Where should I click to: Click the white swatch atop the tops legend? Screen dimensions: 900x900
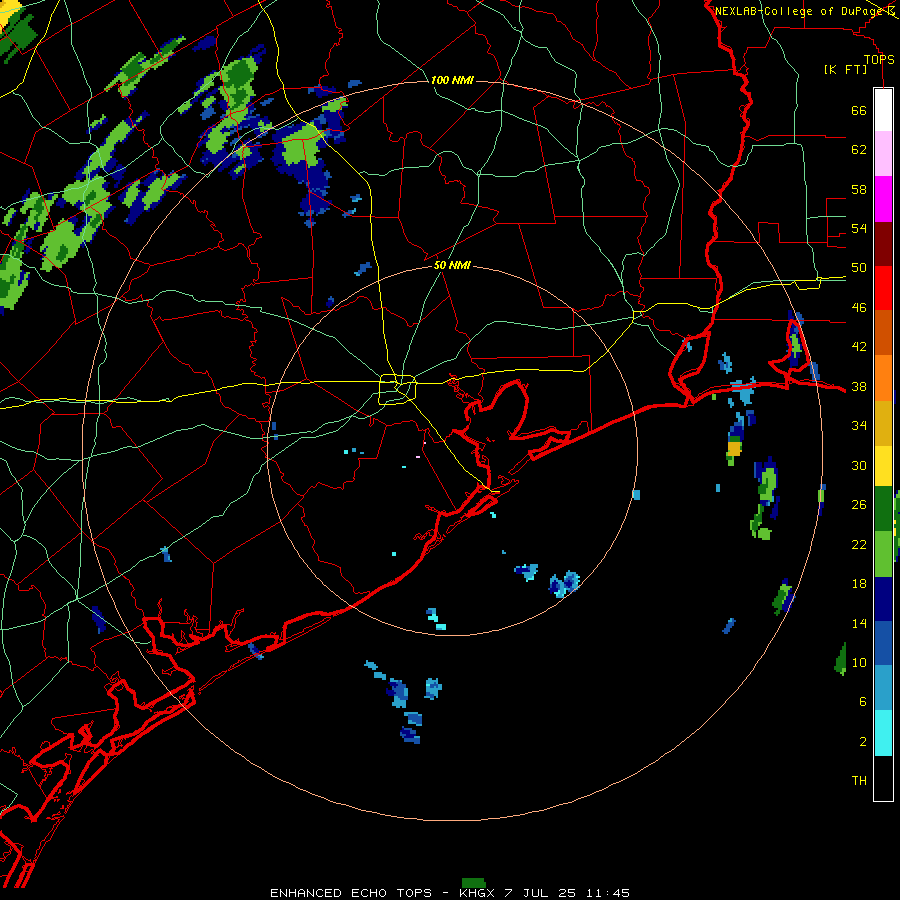tap(883, 110)
